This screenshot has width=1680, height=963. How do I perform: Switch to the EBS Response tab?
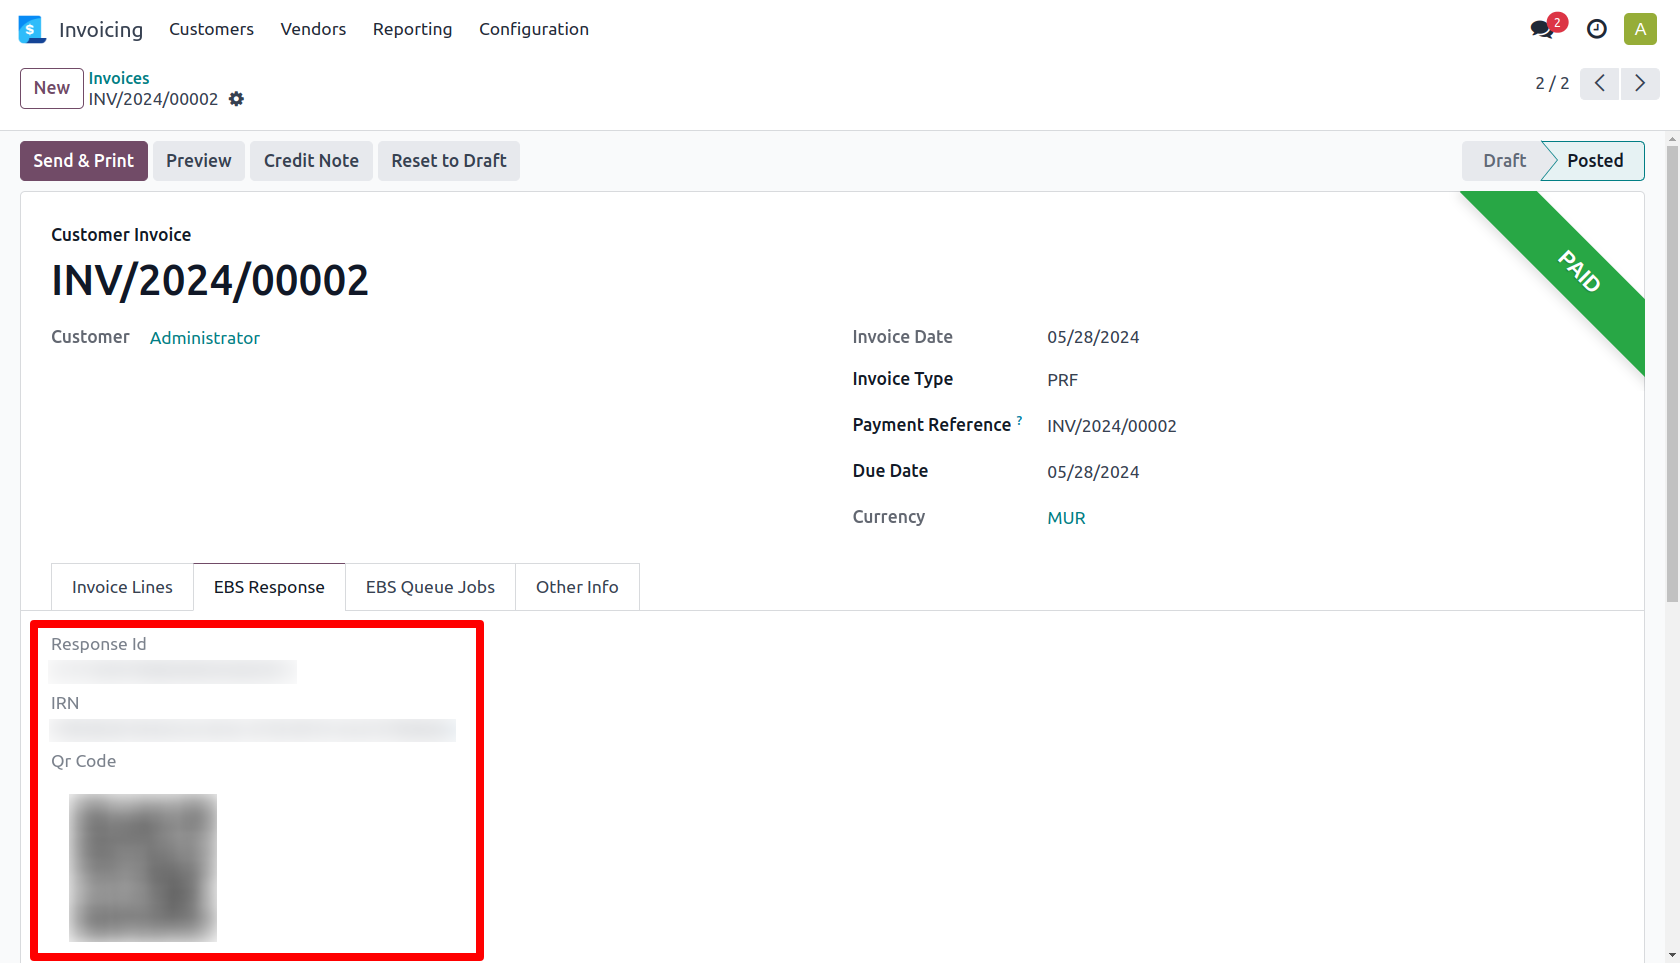269,587
